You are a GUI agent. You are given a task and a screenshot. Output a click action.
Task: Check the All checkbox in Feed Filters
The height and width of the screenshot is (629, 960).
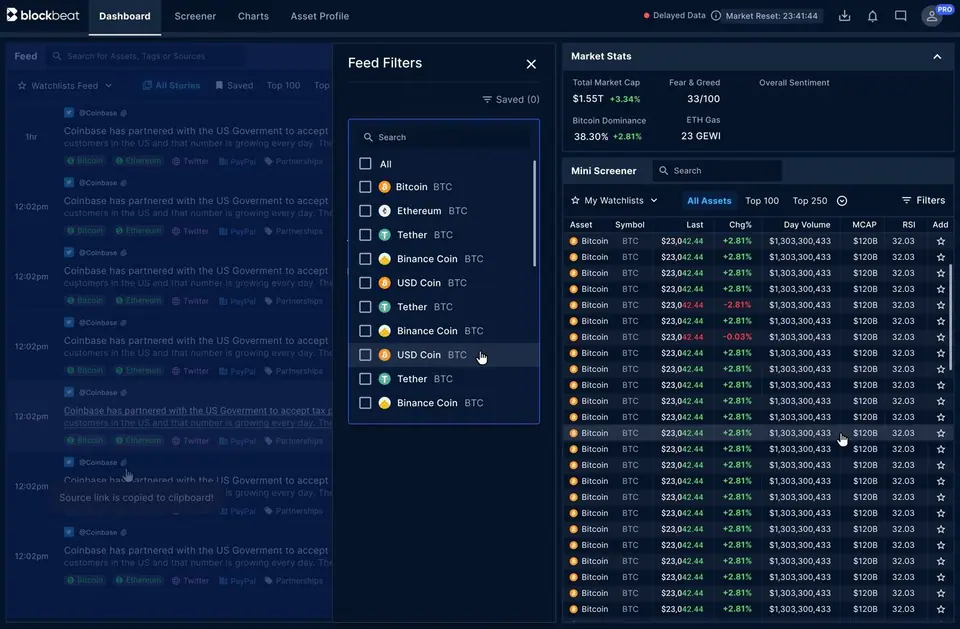point(365,164)
